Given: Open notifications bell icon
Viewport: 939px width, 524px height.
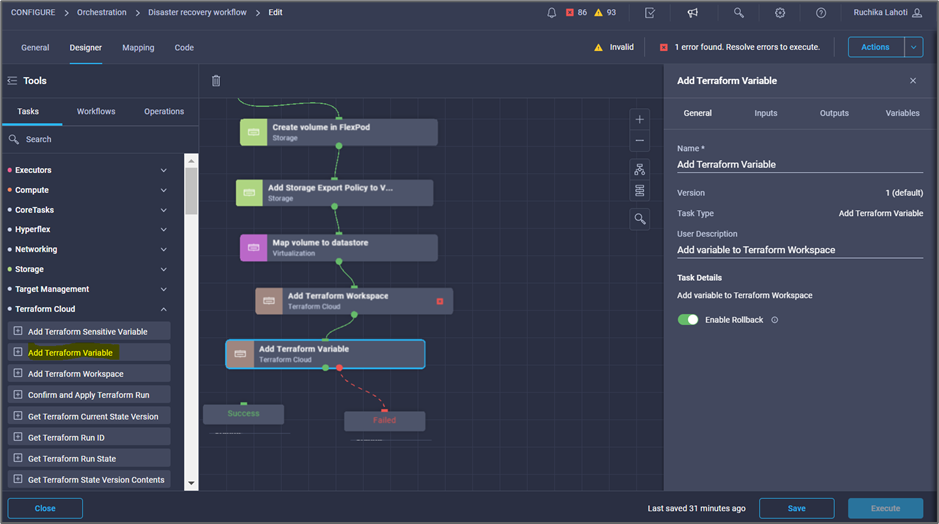Looking at the screenshot, I should 552,13.
